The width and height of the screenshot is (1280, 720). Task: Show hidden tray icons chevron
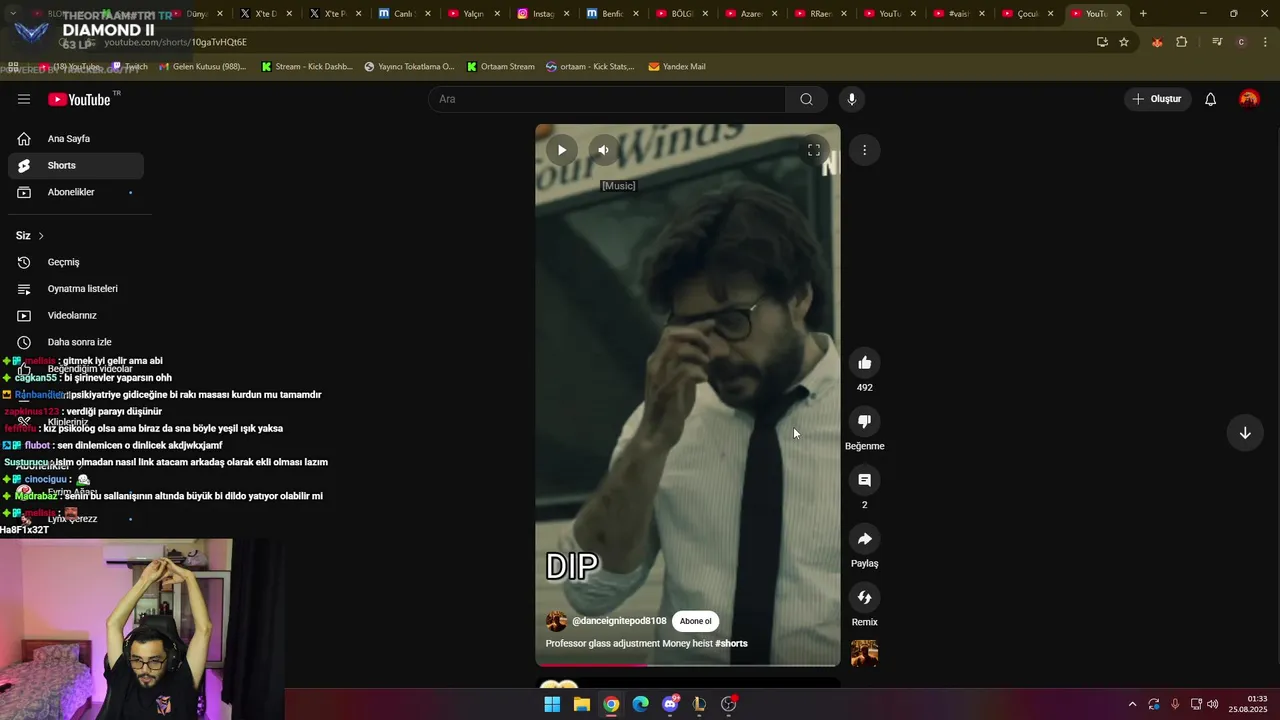(x=1132, y=704)
